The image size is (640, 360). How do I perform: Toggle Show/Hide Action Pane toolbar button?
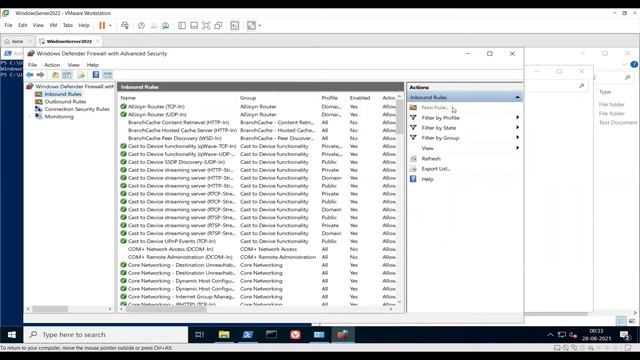pos(107,75)
